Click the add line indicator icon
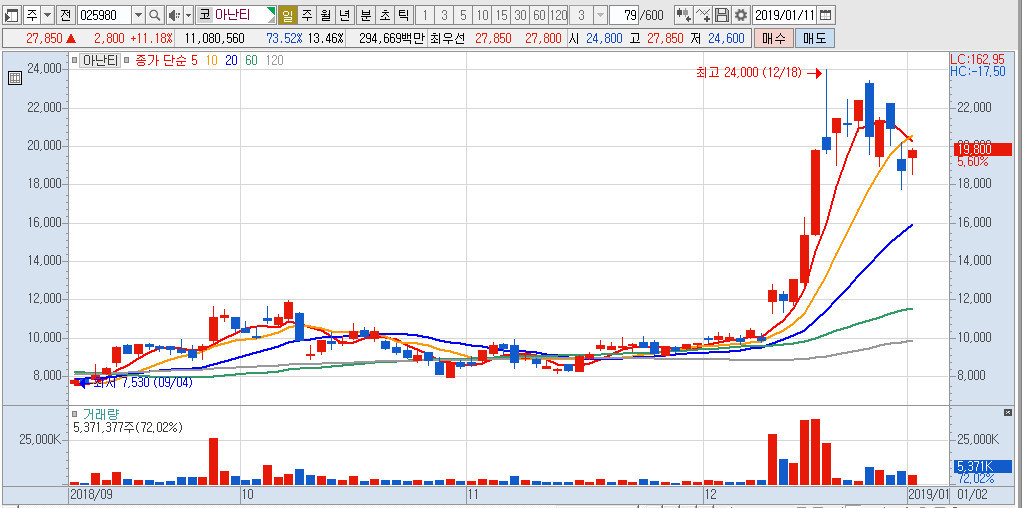Screen dimensions: 1022x508 703,14
